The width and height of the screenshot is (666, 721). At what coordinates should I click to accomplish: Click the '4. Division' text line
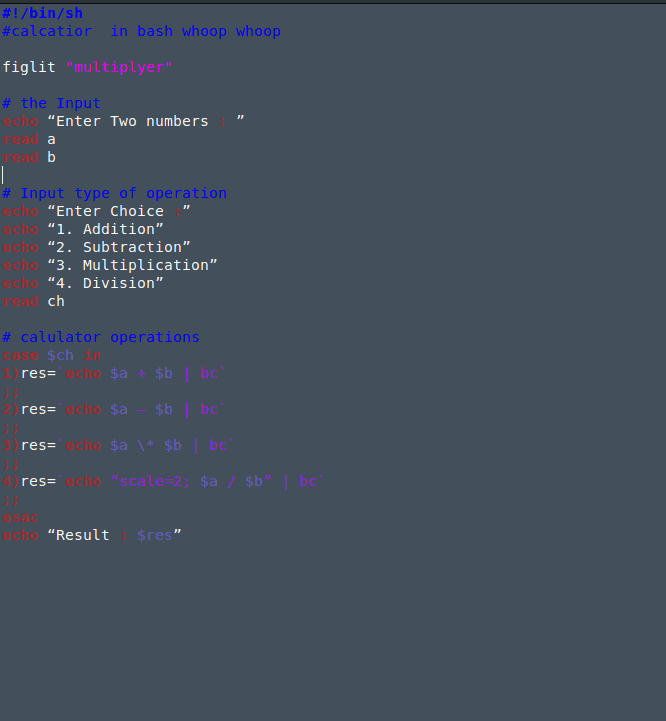click(105, 283)
